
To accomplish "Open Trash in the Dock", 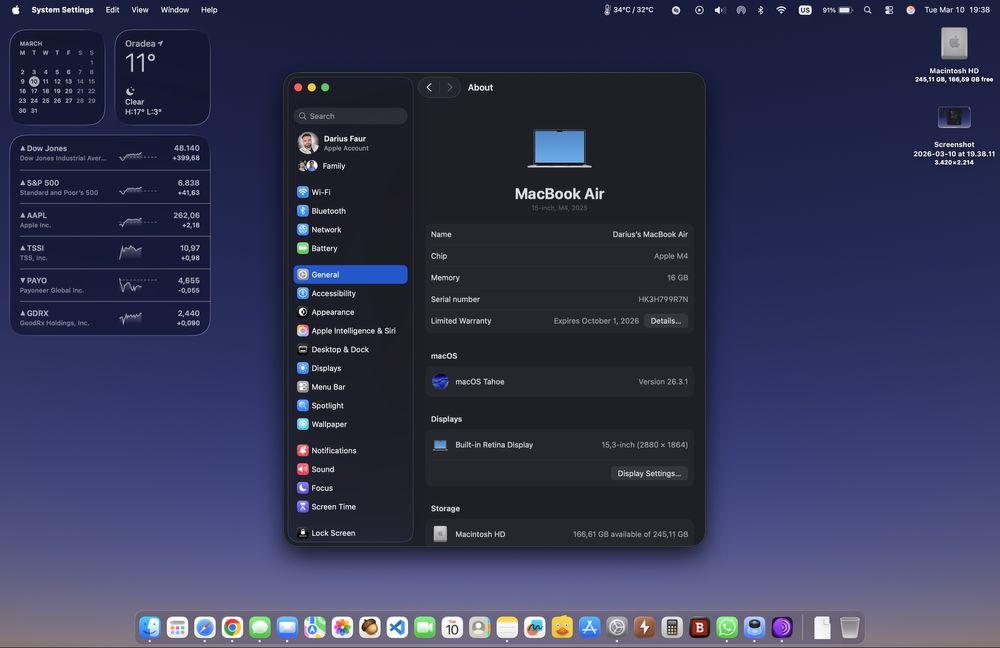I will click(x=849, y=628).
